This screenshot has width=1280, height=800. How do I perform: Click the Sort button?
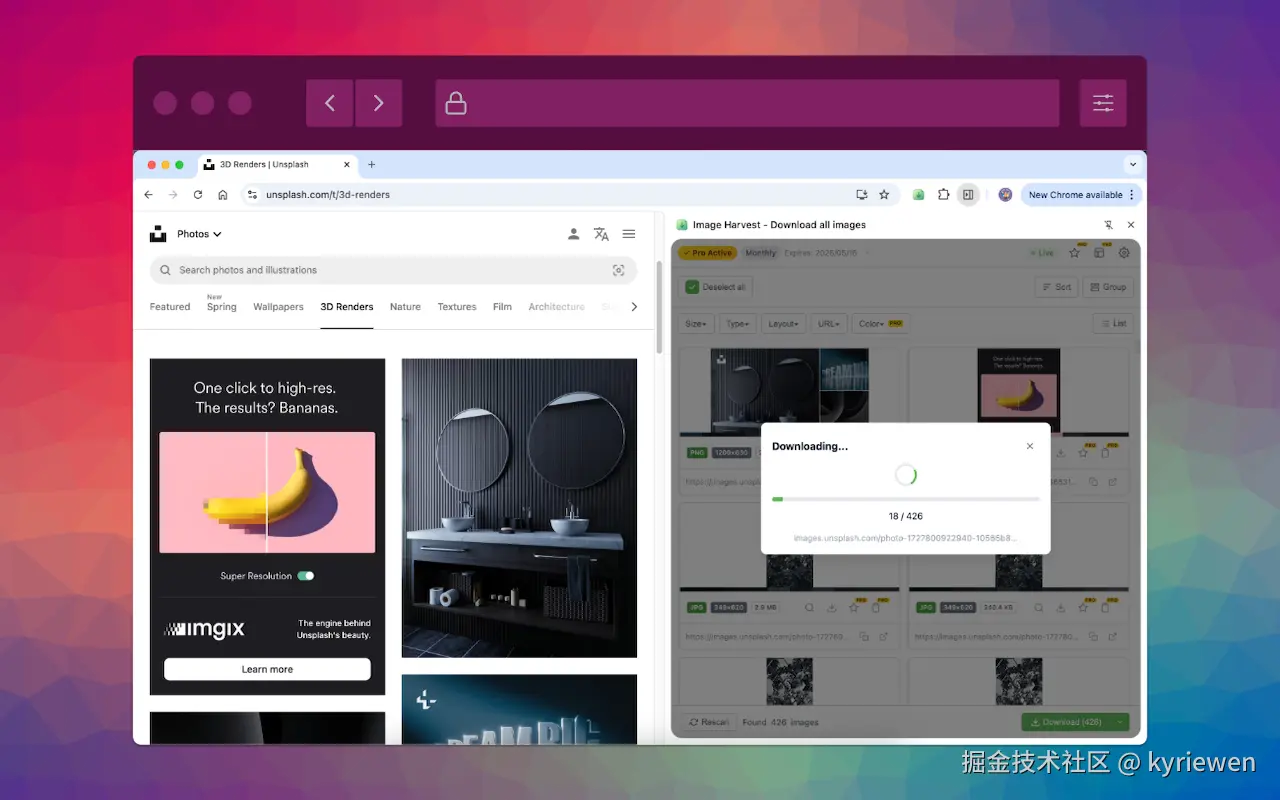(x=1055, y=287)
